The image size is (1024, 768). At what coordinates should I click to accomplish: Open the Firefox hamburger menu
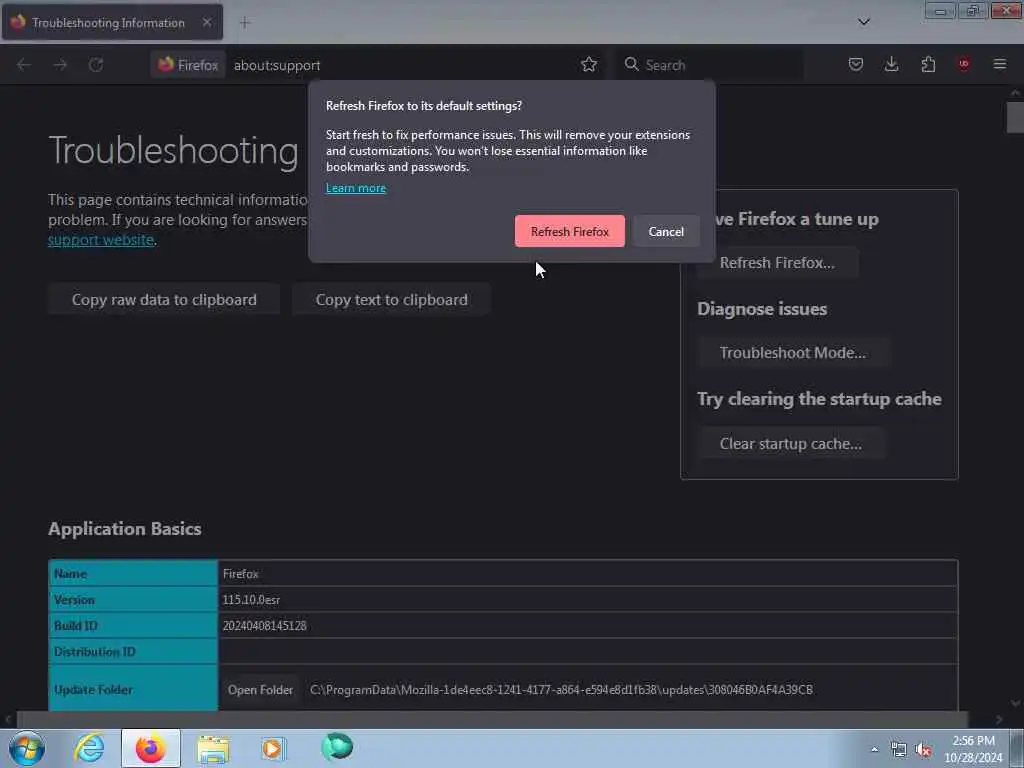(999, 64)
